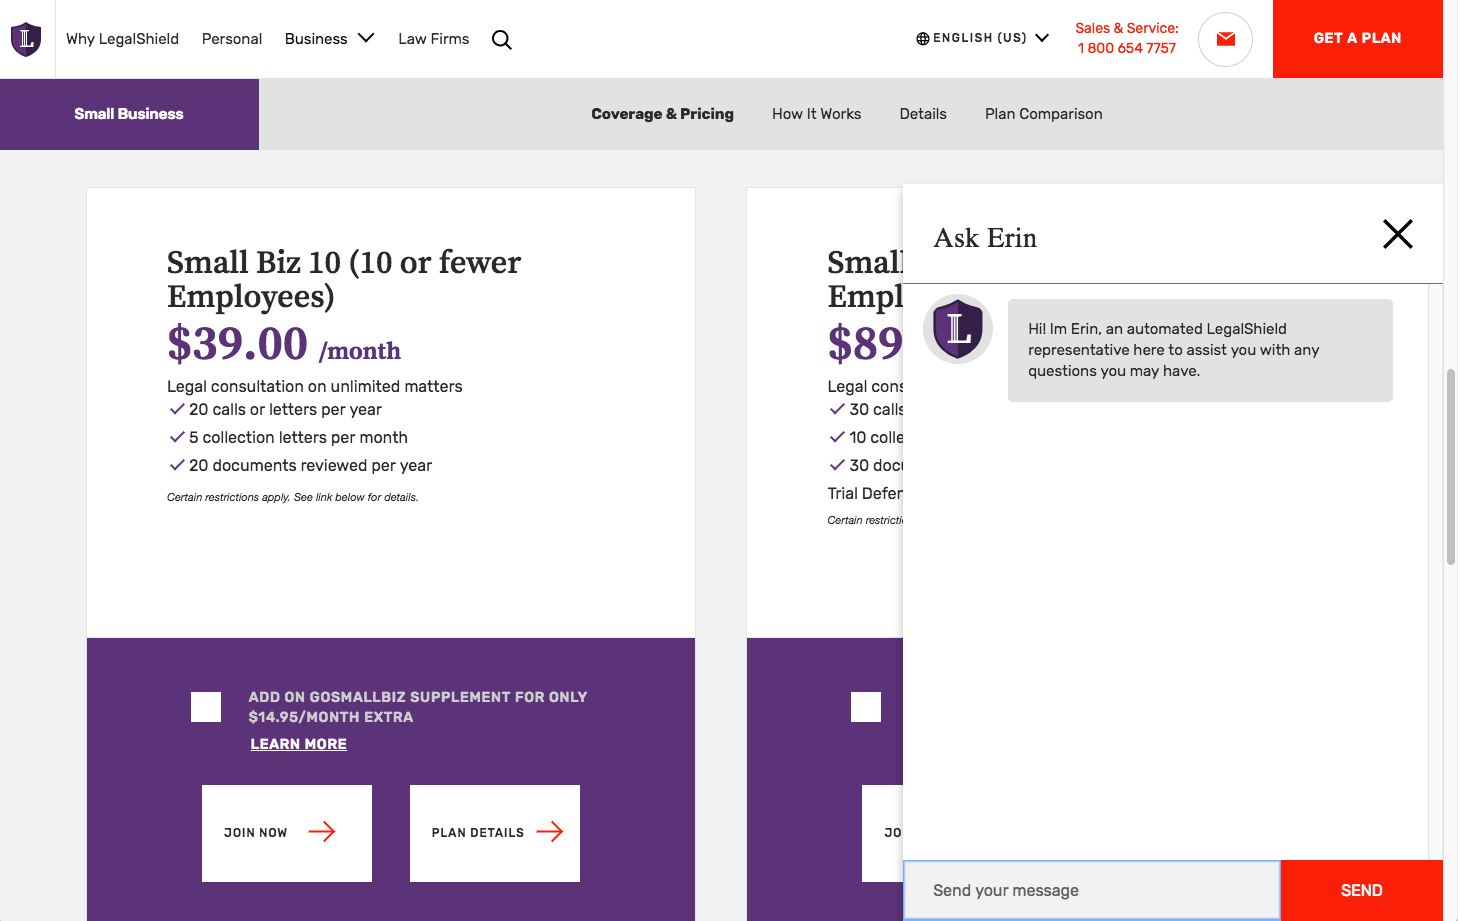Image resolution: width=1458 pixels, height=921 pixels.
Task: Click the 20 calls or letters per year item
Action: (285, 410)
